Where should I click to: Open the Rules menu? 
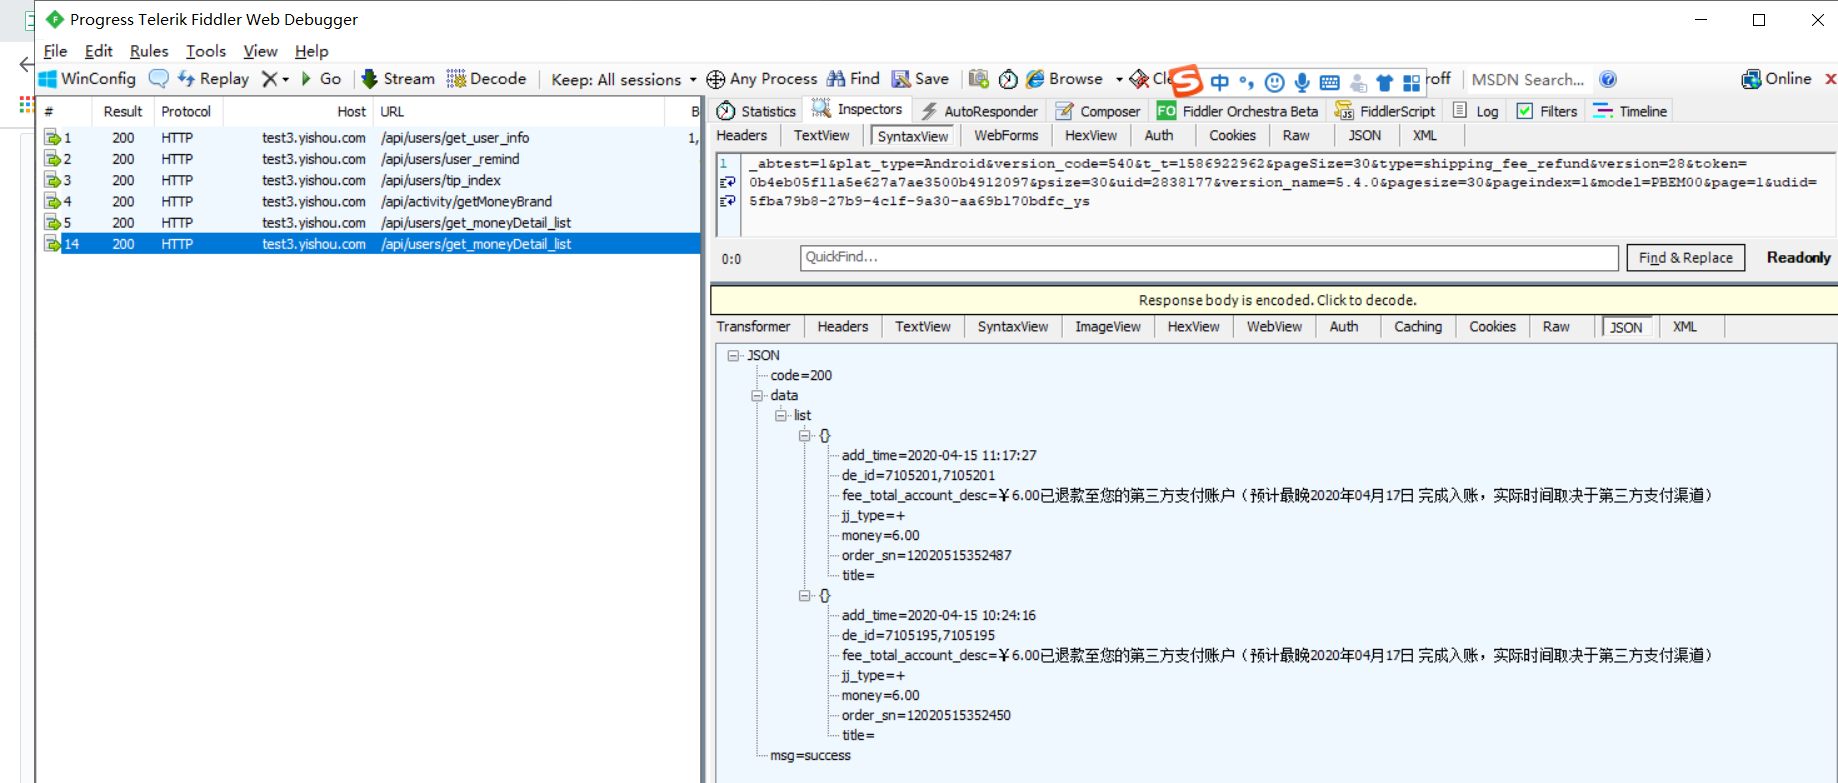149,51
